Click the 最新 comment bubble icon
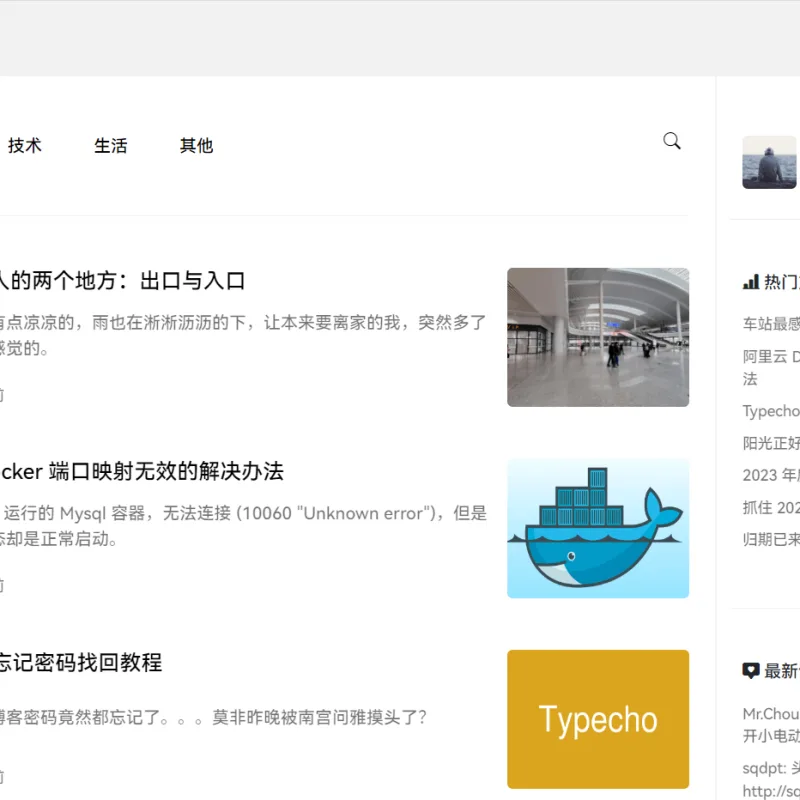 (x=751, y=670)
